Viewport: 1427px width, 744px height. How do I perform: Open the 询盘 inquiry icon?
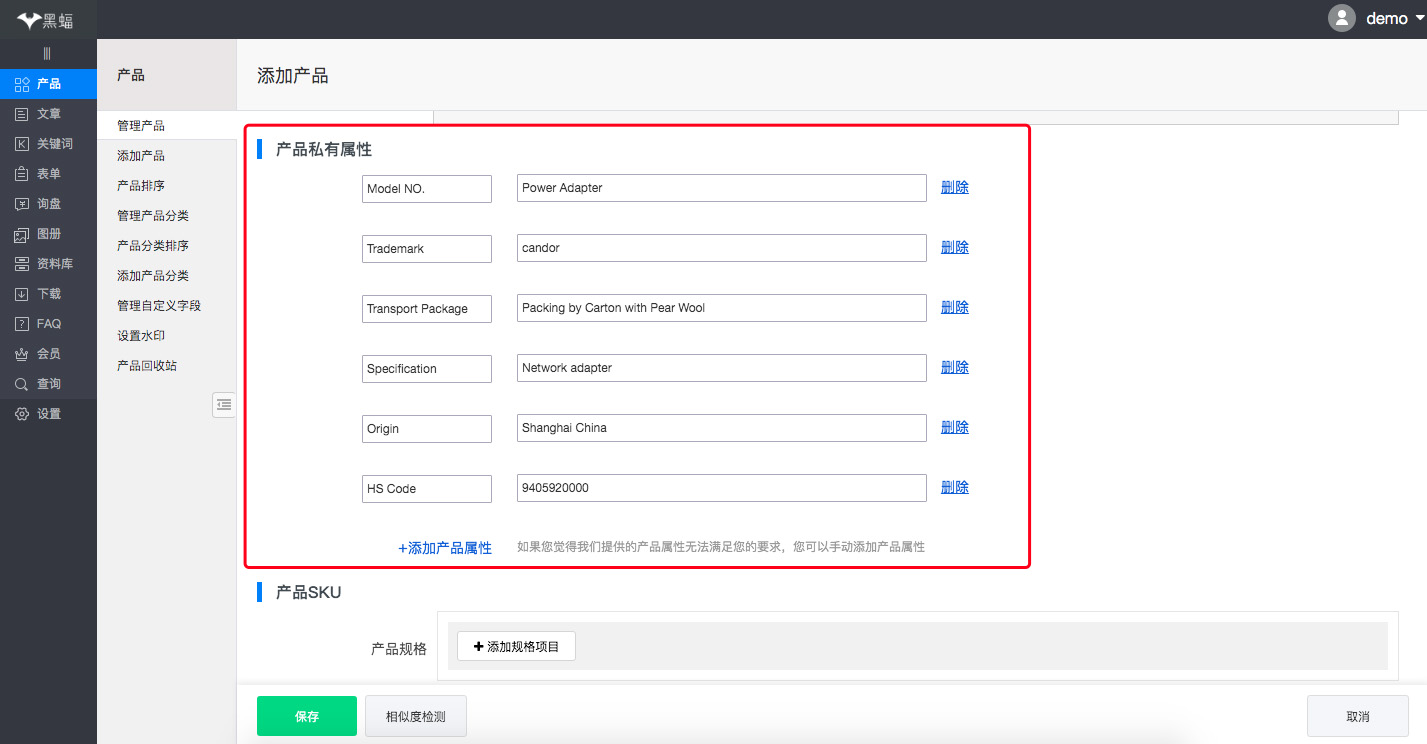click(22, 204)
